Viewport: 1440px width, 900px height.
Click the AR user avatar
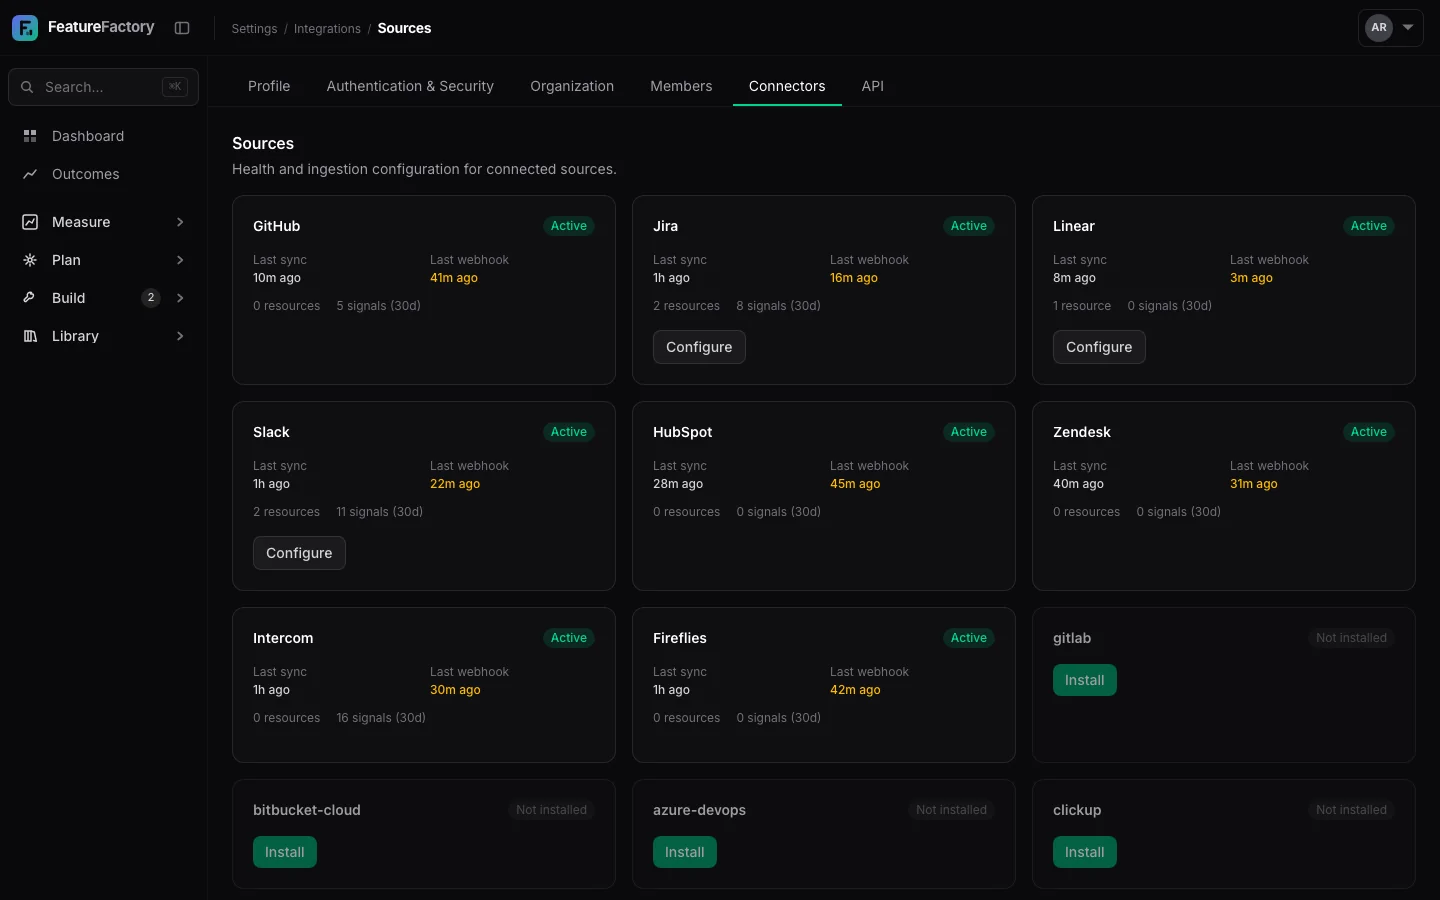1379,28
